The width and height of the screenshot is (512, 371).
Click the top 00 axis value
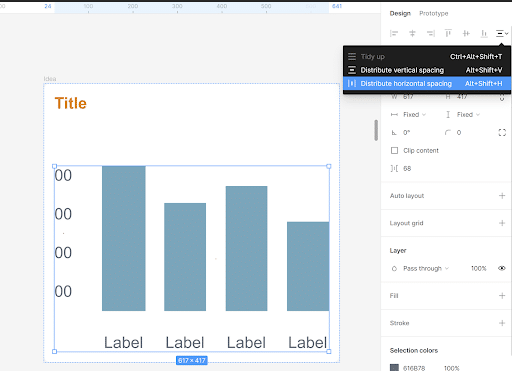(x=63, y=176)
